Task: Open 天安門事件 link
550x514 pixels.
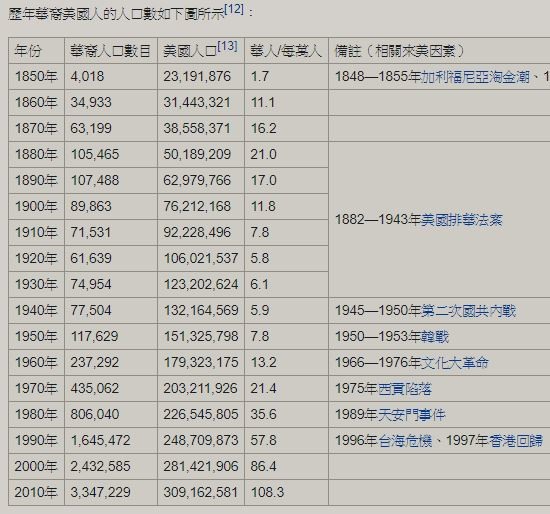Action: (411, 414)
